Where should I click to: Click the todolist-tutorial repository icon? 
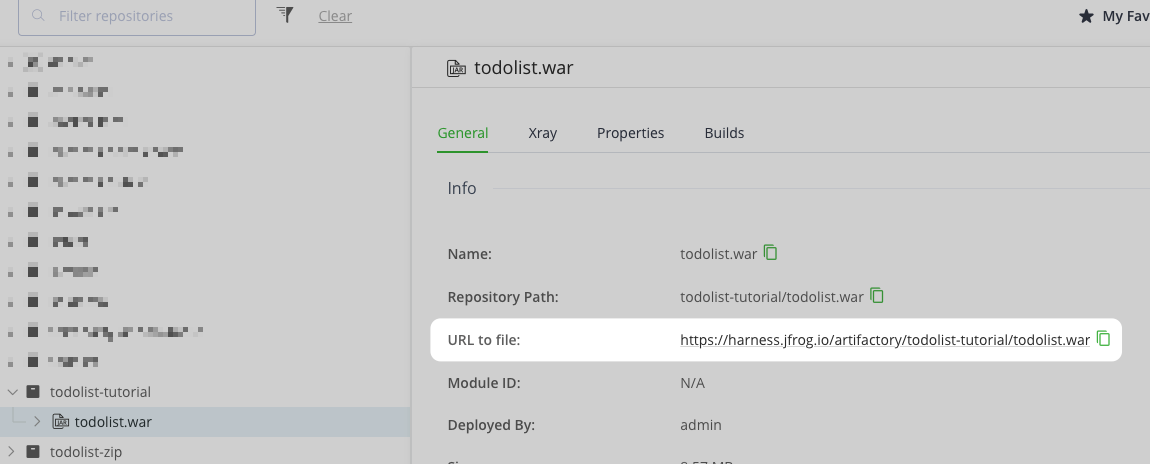pos(33,392)
